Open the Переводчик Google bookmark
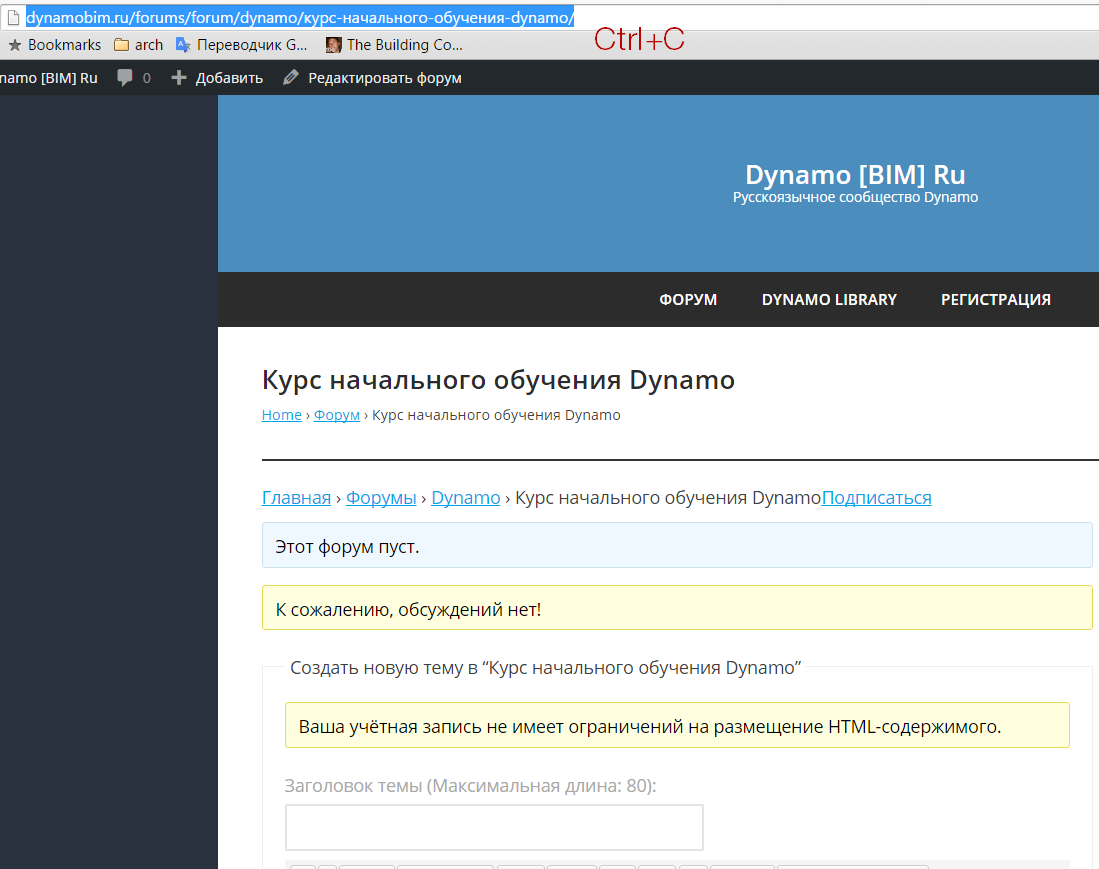 pos(242,45)
